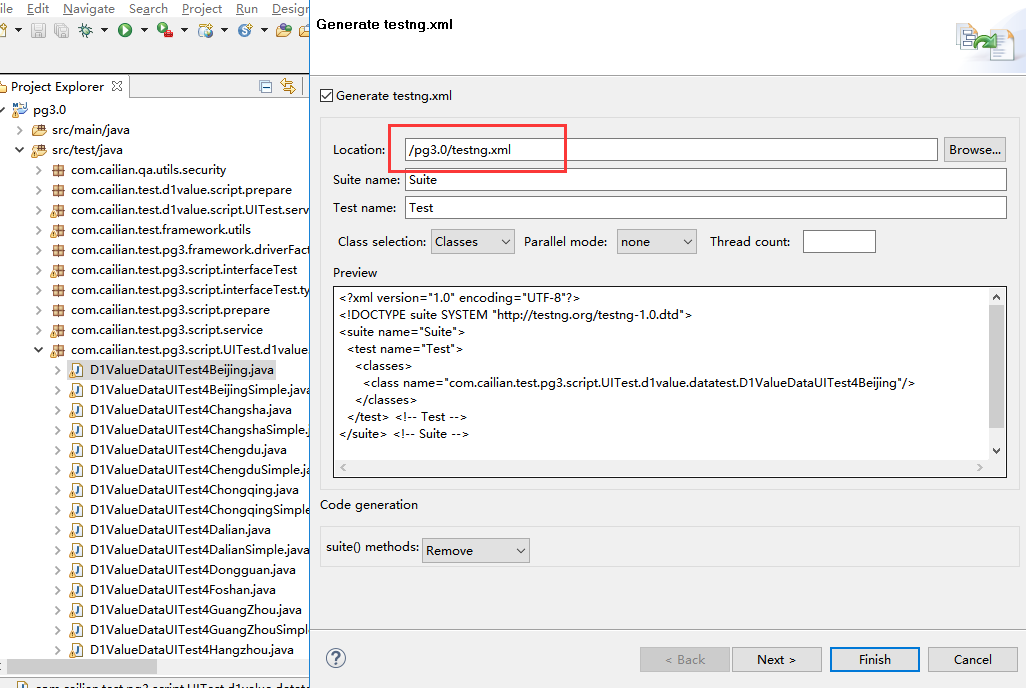This screenshot has height=688, width=1026.
Task: Click the Java file icon of D1ValueDataUITest4Foshan.java
Action: tap(77, 590)
